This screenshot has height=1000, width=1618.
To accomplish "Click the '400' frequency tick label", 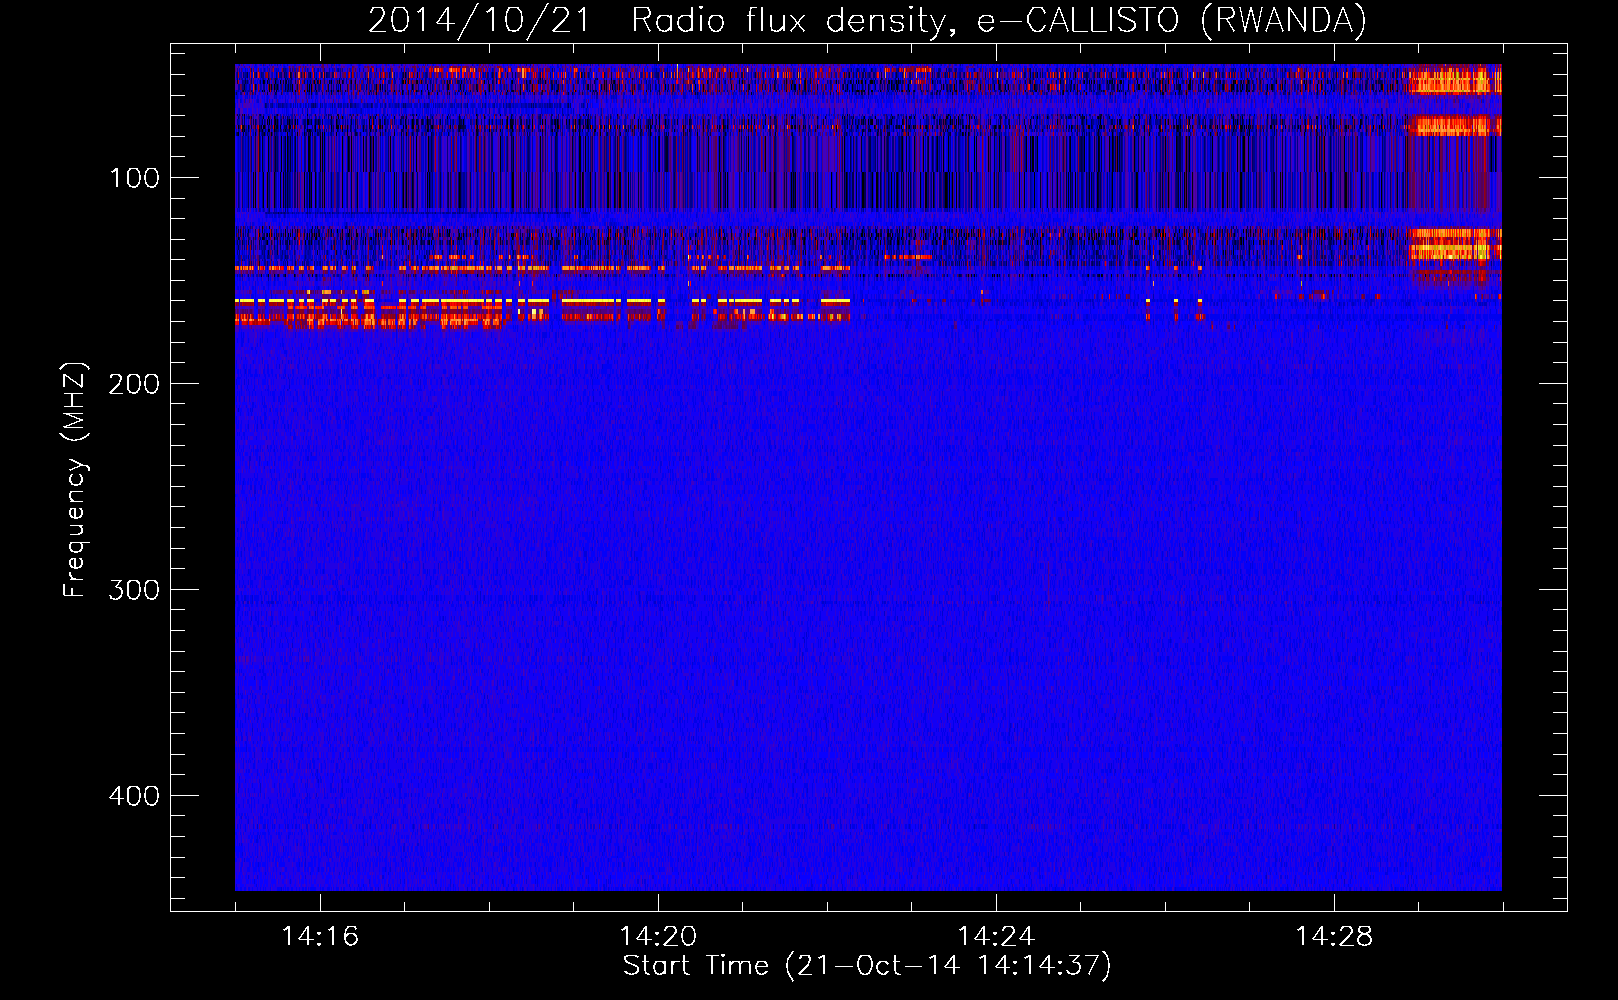I will 134,796.
